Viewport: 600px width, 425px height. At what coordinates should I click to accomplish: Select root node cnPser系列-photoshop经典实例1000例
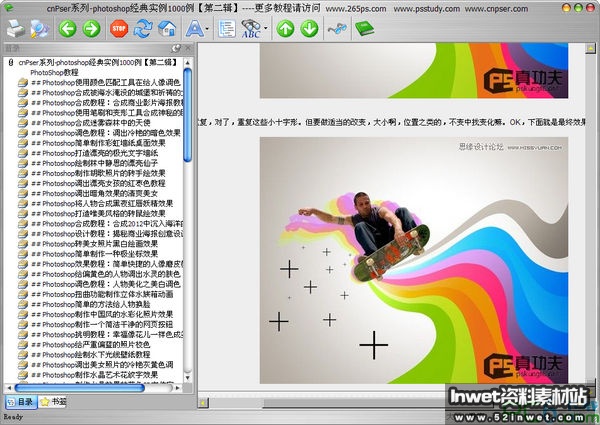pos(98,62)
